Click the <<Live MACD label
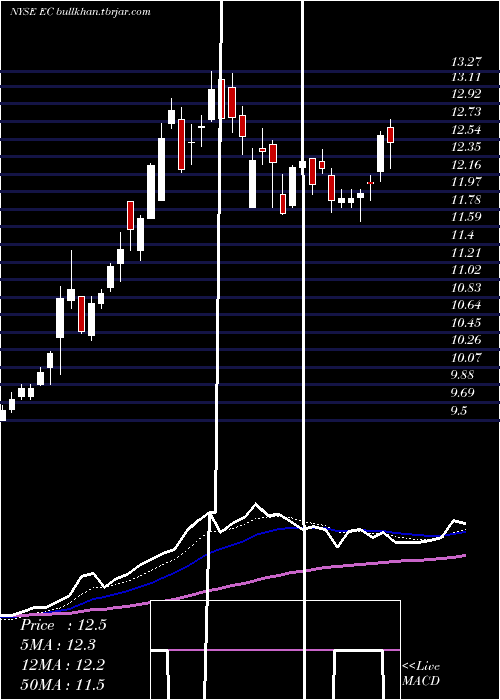 (x=421, y=673)
